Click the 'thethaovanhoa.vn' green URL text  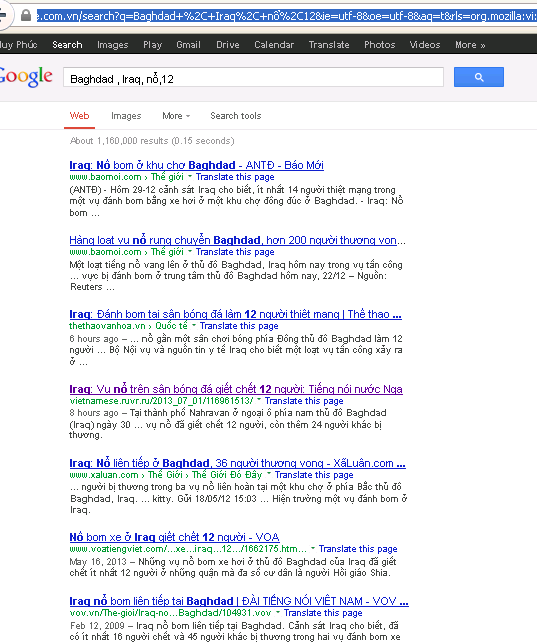(x=107, y=326)
